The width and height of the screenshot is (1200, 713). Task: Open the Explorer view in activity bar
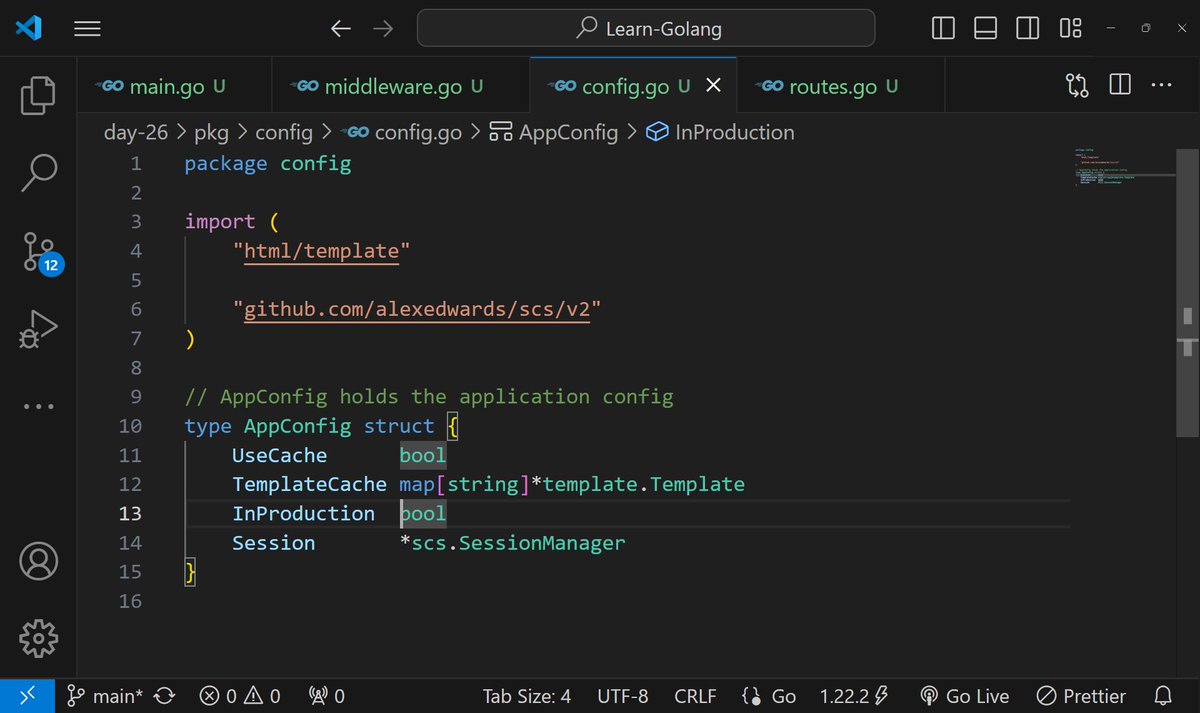38,94
